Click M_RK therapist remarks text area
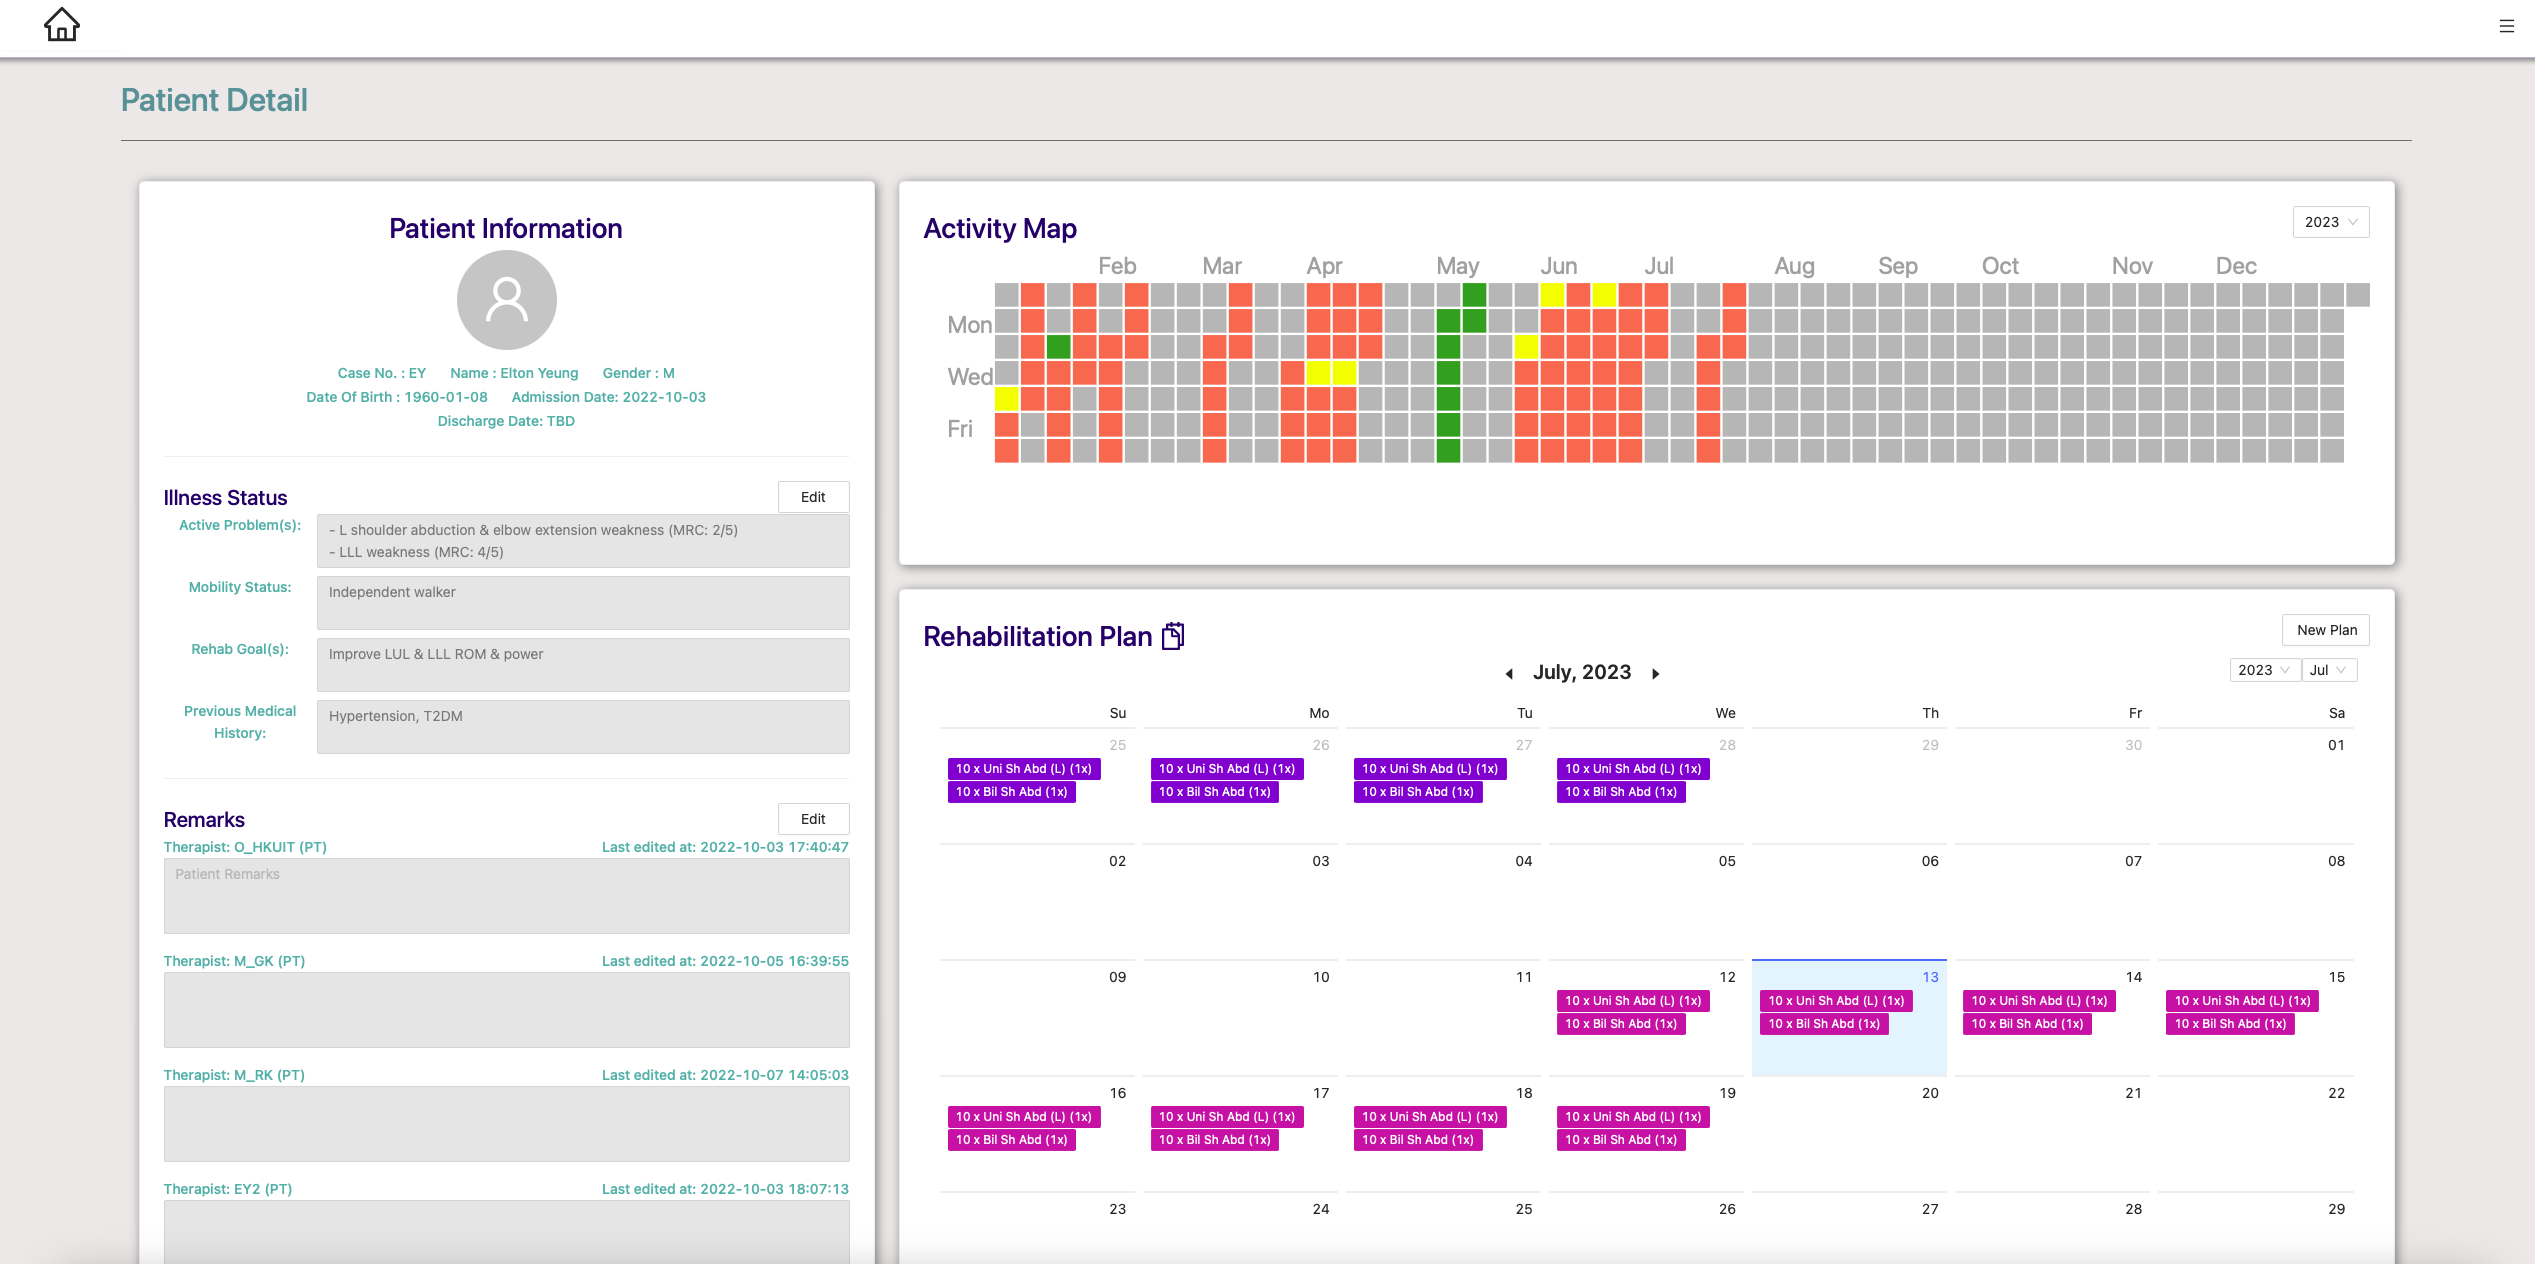Image resolution: width=2535 pixels, height=1264 pixels. 506,1124
